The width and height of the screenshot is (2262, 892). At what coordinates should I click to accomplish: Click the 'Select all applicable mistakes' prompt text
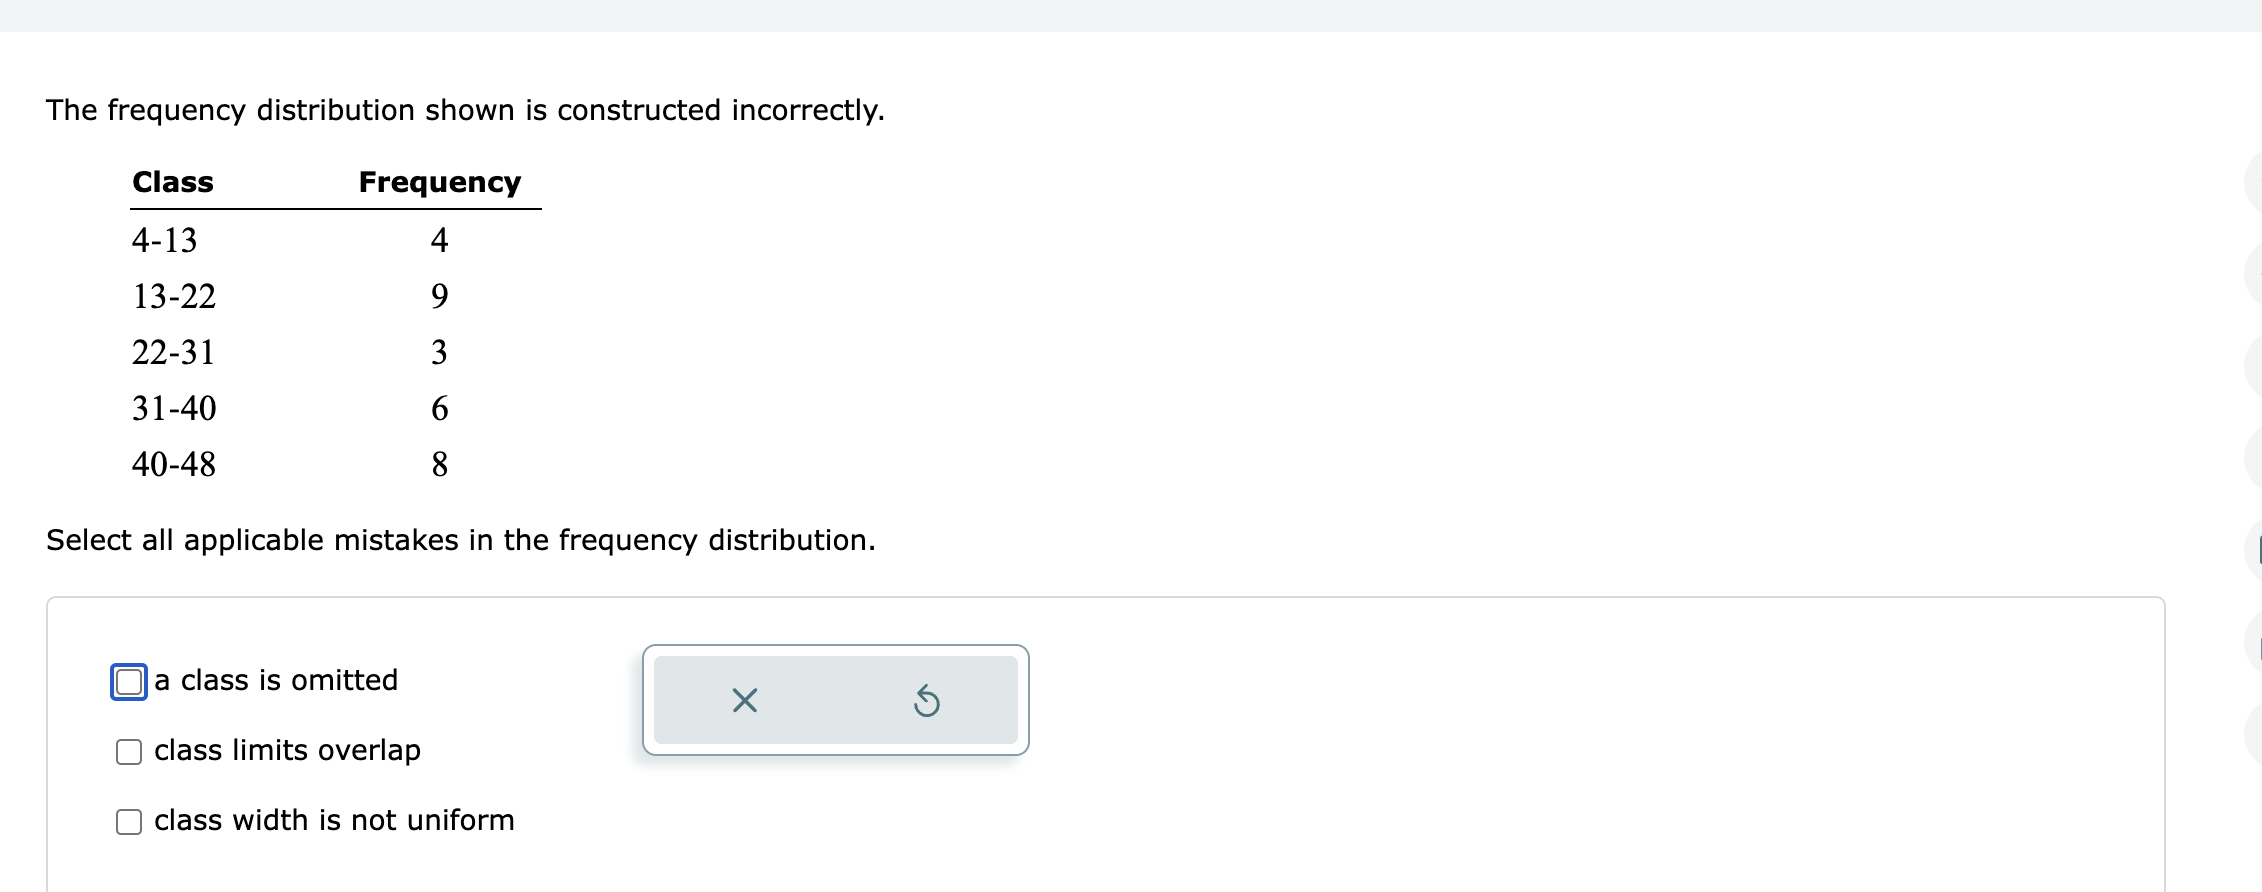click(x=461, y=539)
